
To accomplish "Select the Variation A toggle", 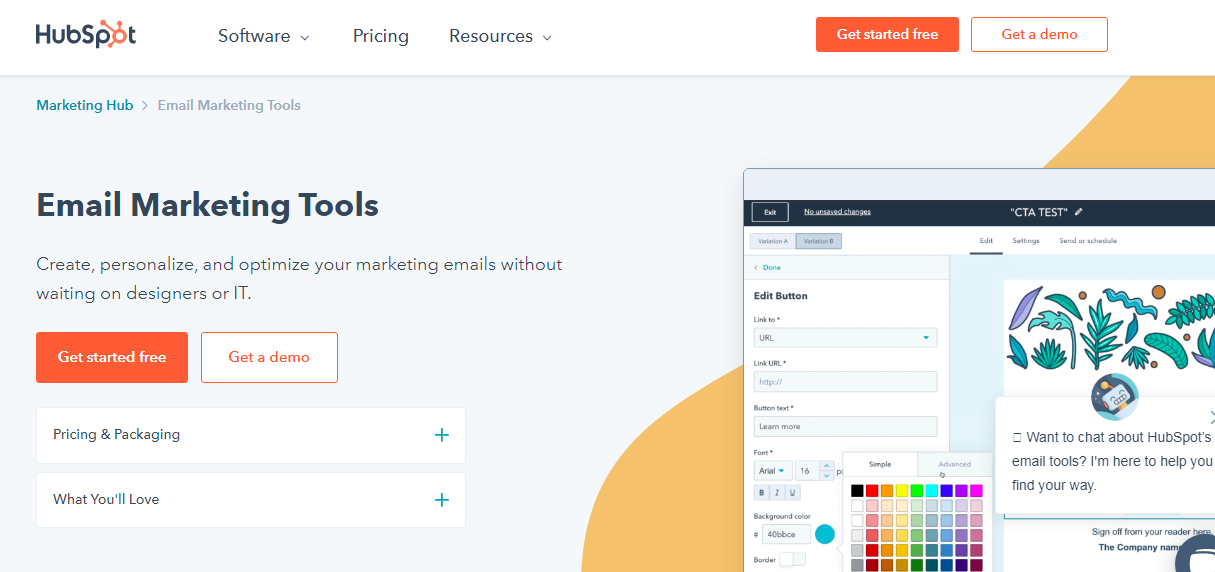I will click(x=772, y=241).
